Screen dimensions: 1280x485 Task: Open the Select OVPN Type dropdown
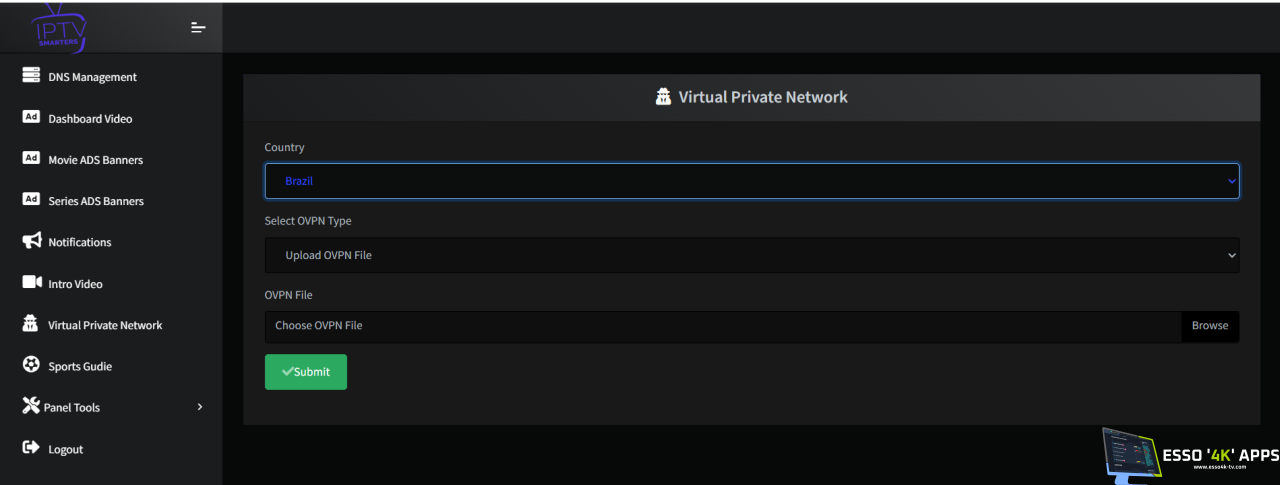click(751, 255)
